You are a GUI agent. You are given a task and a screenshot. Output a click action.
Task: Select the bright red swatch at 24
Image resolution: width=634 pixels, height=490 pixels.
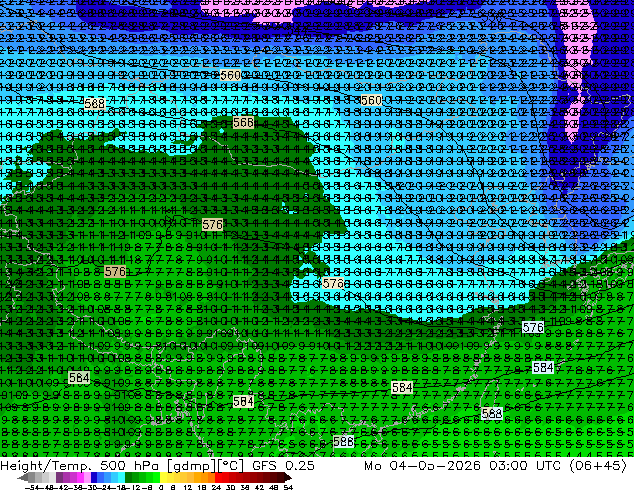[x=218, y=477]
